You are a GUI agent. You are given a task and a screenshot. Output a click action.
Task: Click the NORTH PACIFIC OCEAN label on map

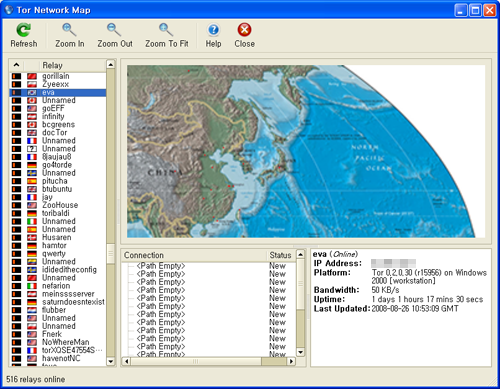371,158
